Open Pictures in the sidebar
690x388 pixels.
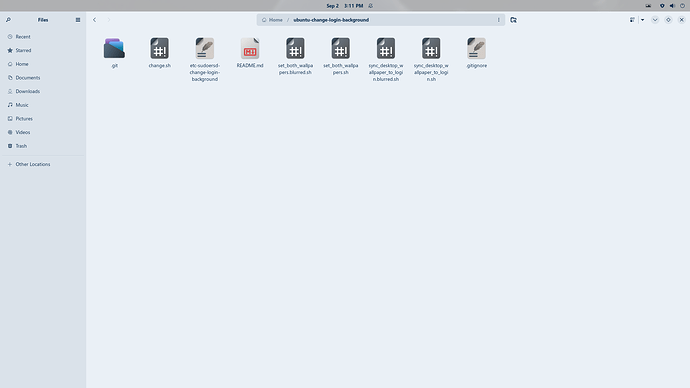[43, 118]
